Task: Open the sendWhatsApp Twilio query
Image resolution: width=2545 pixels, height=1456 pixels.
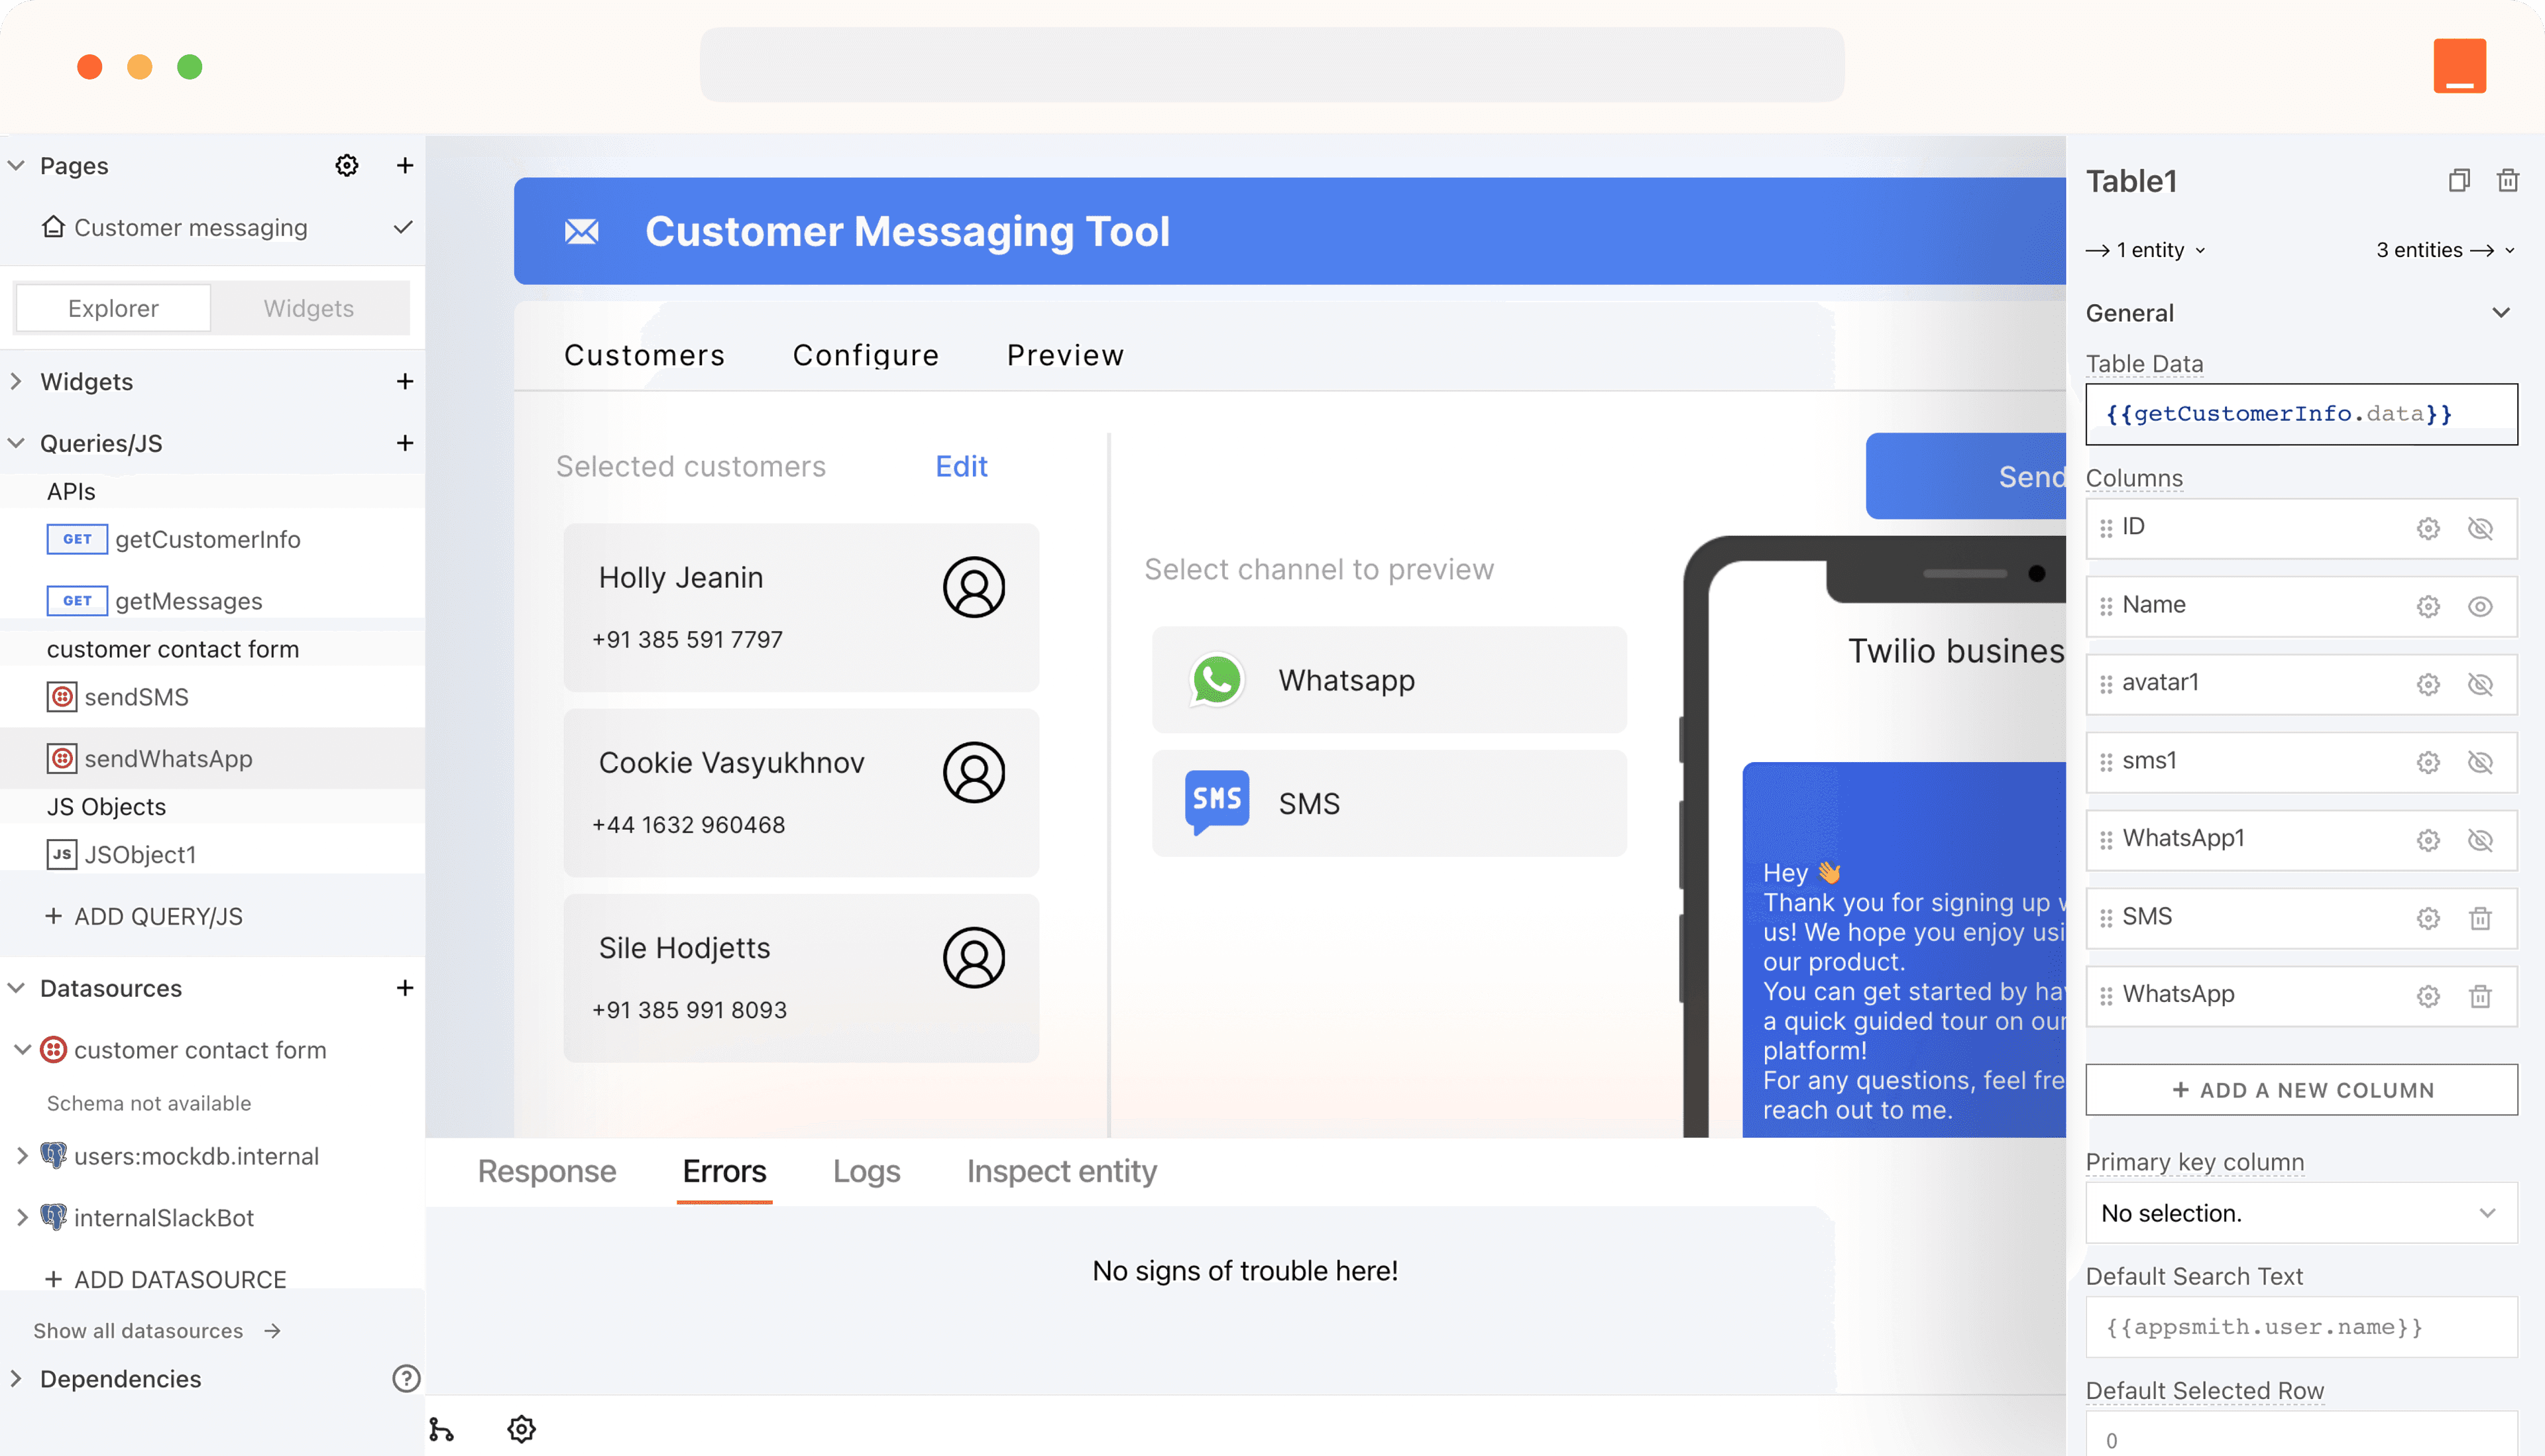Action: pos(168,758)
